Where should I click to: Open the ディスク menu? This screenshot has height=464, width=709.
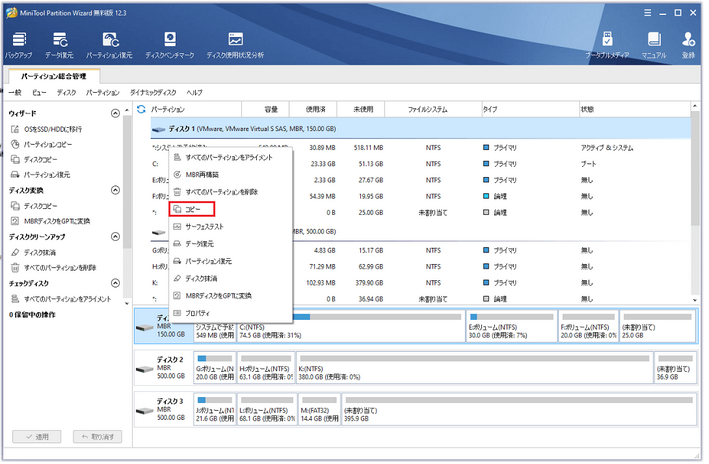click(x=66, y=93)
